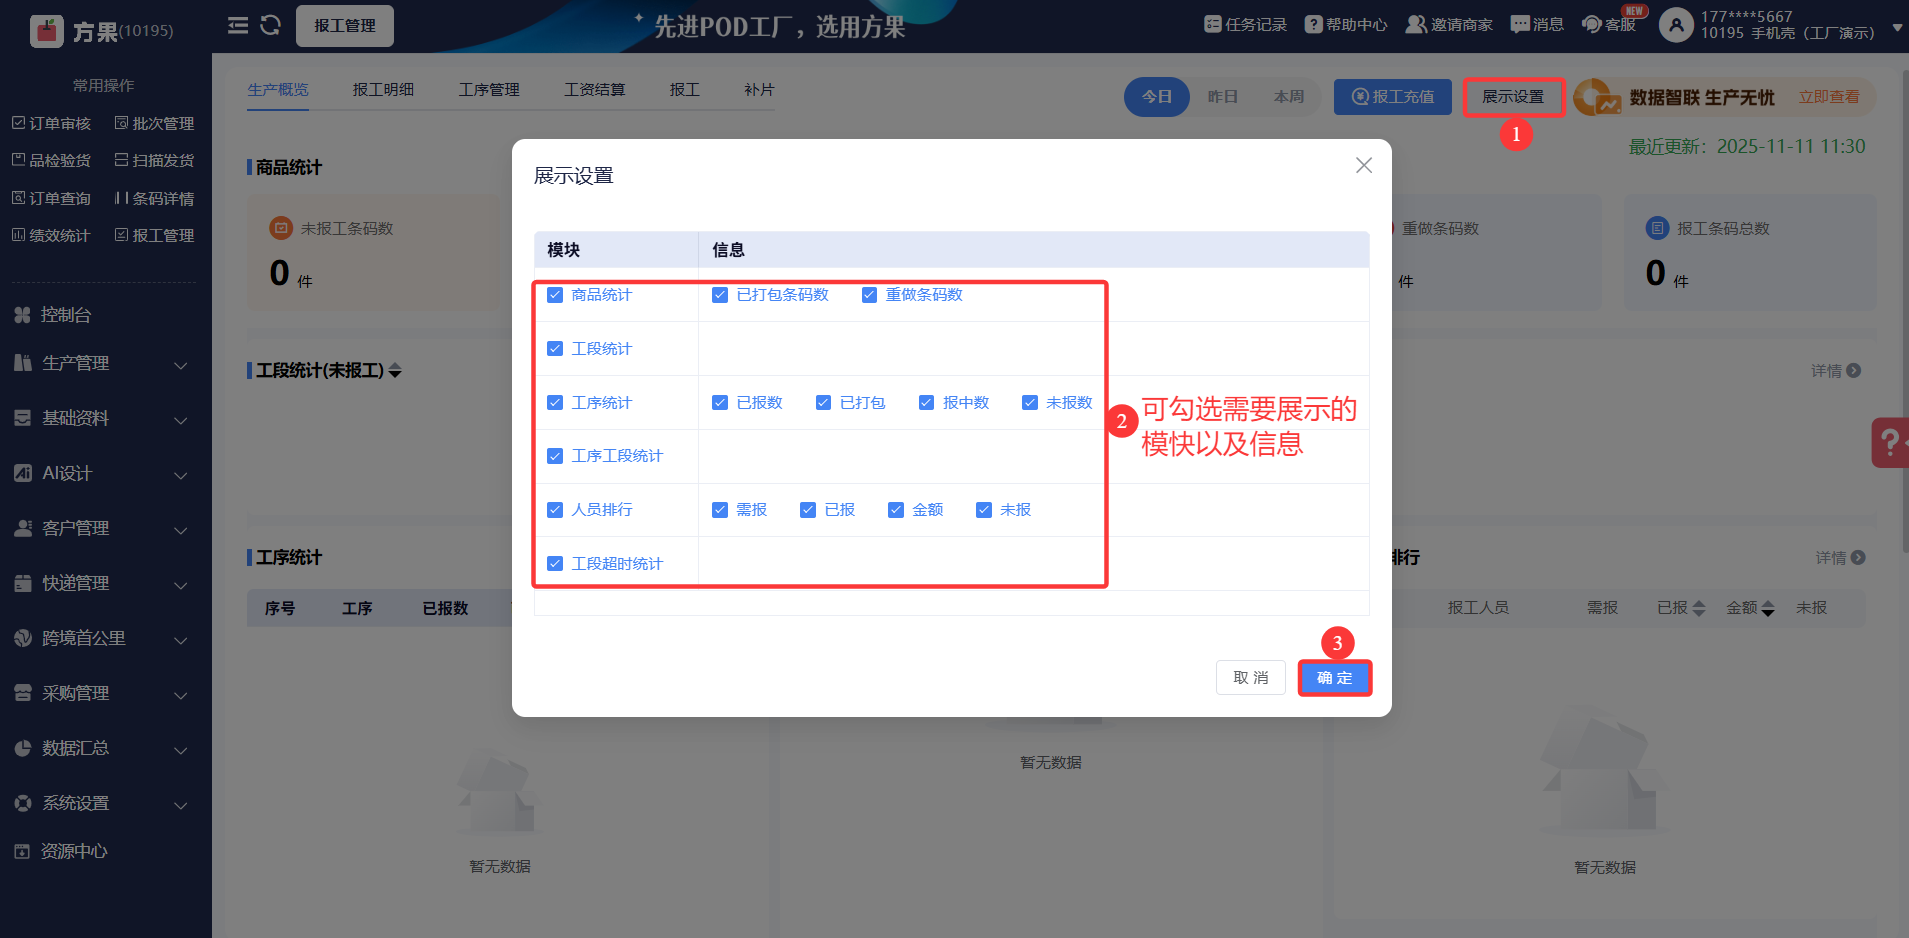1909x938 pixels.
Task: View 详情 for 工段统计 section
Action: coord(1836,371)
